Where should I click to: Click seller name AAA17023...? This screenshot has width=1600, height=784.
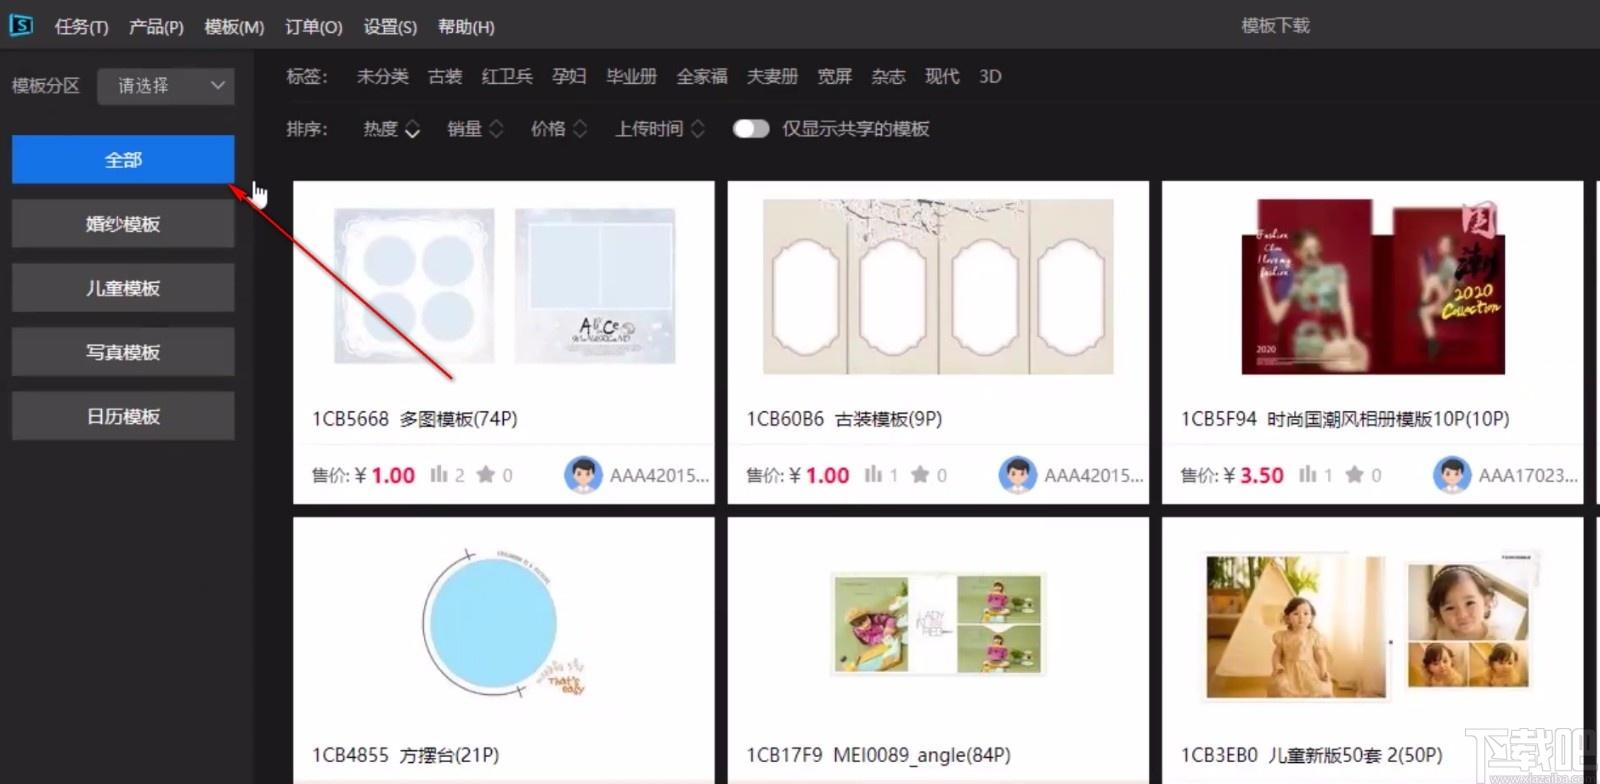[1528, 475]
